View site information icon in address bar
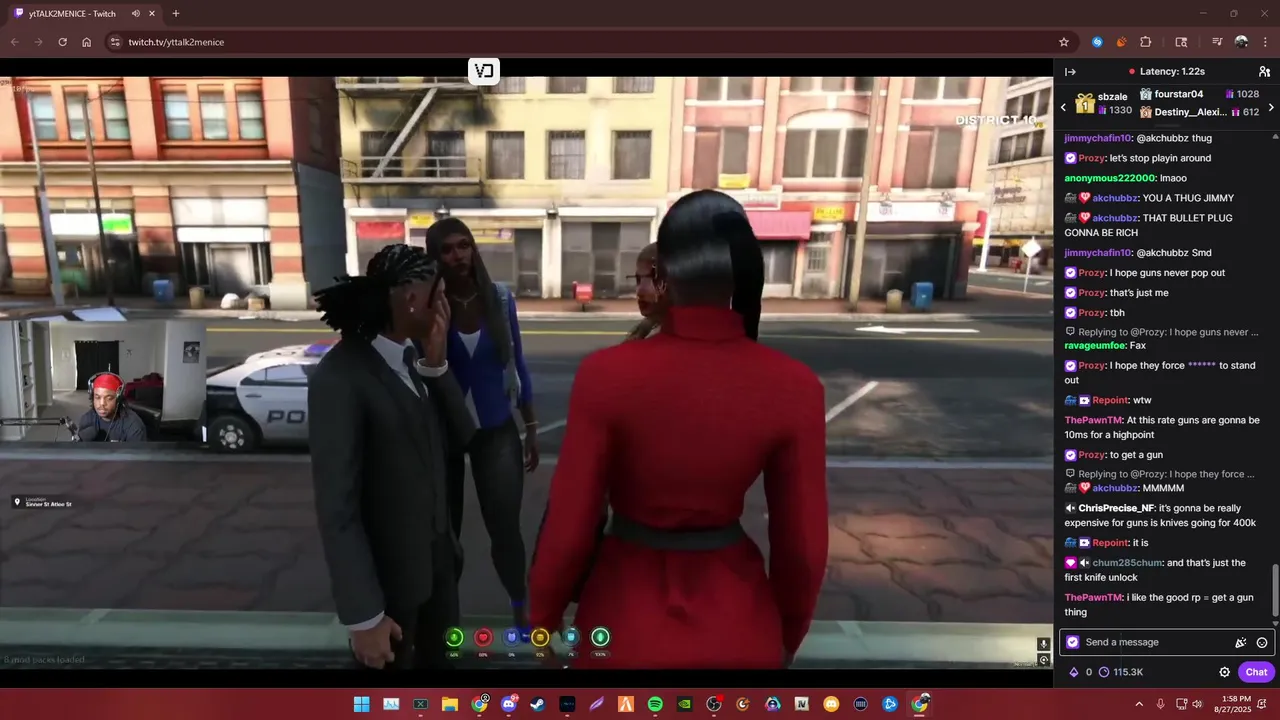 click(115, 42)
